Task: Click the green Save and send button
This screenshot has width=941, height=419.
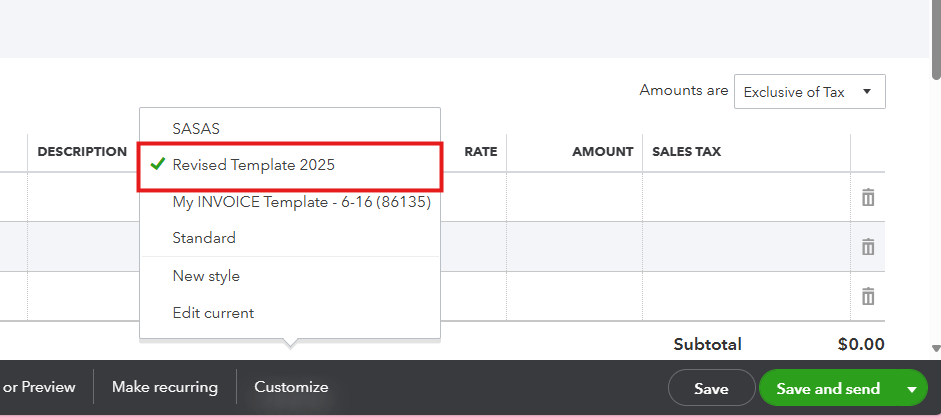Action: point(828,389)
